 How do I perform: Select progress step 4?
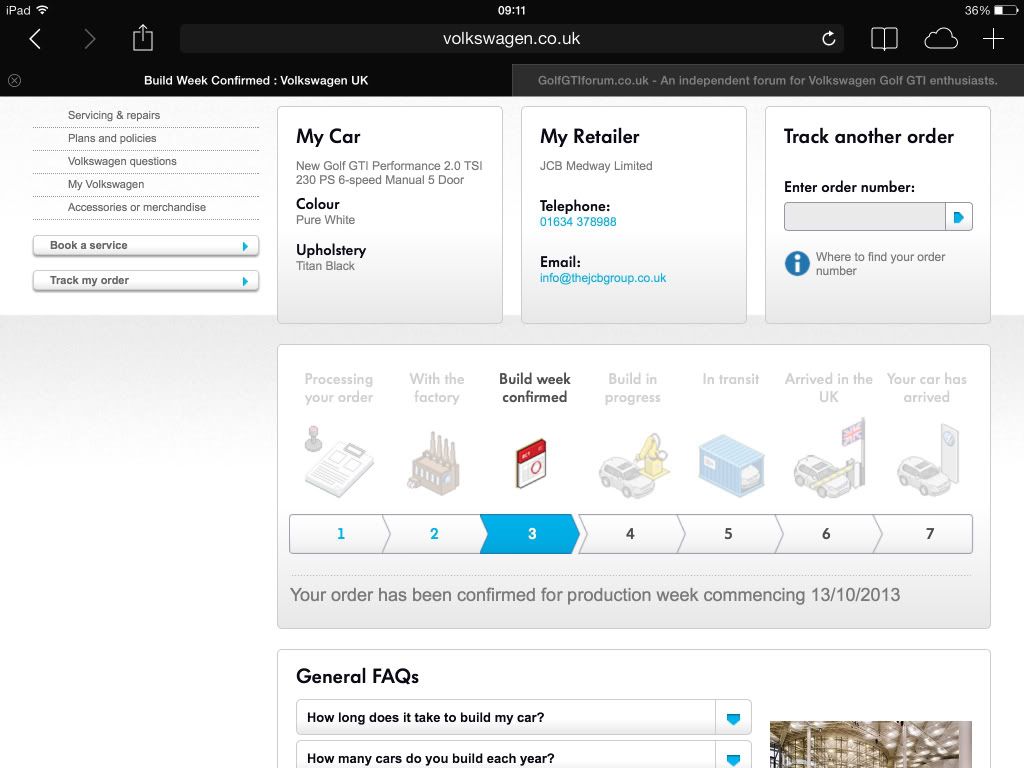point(630,534)
